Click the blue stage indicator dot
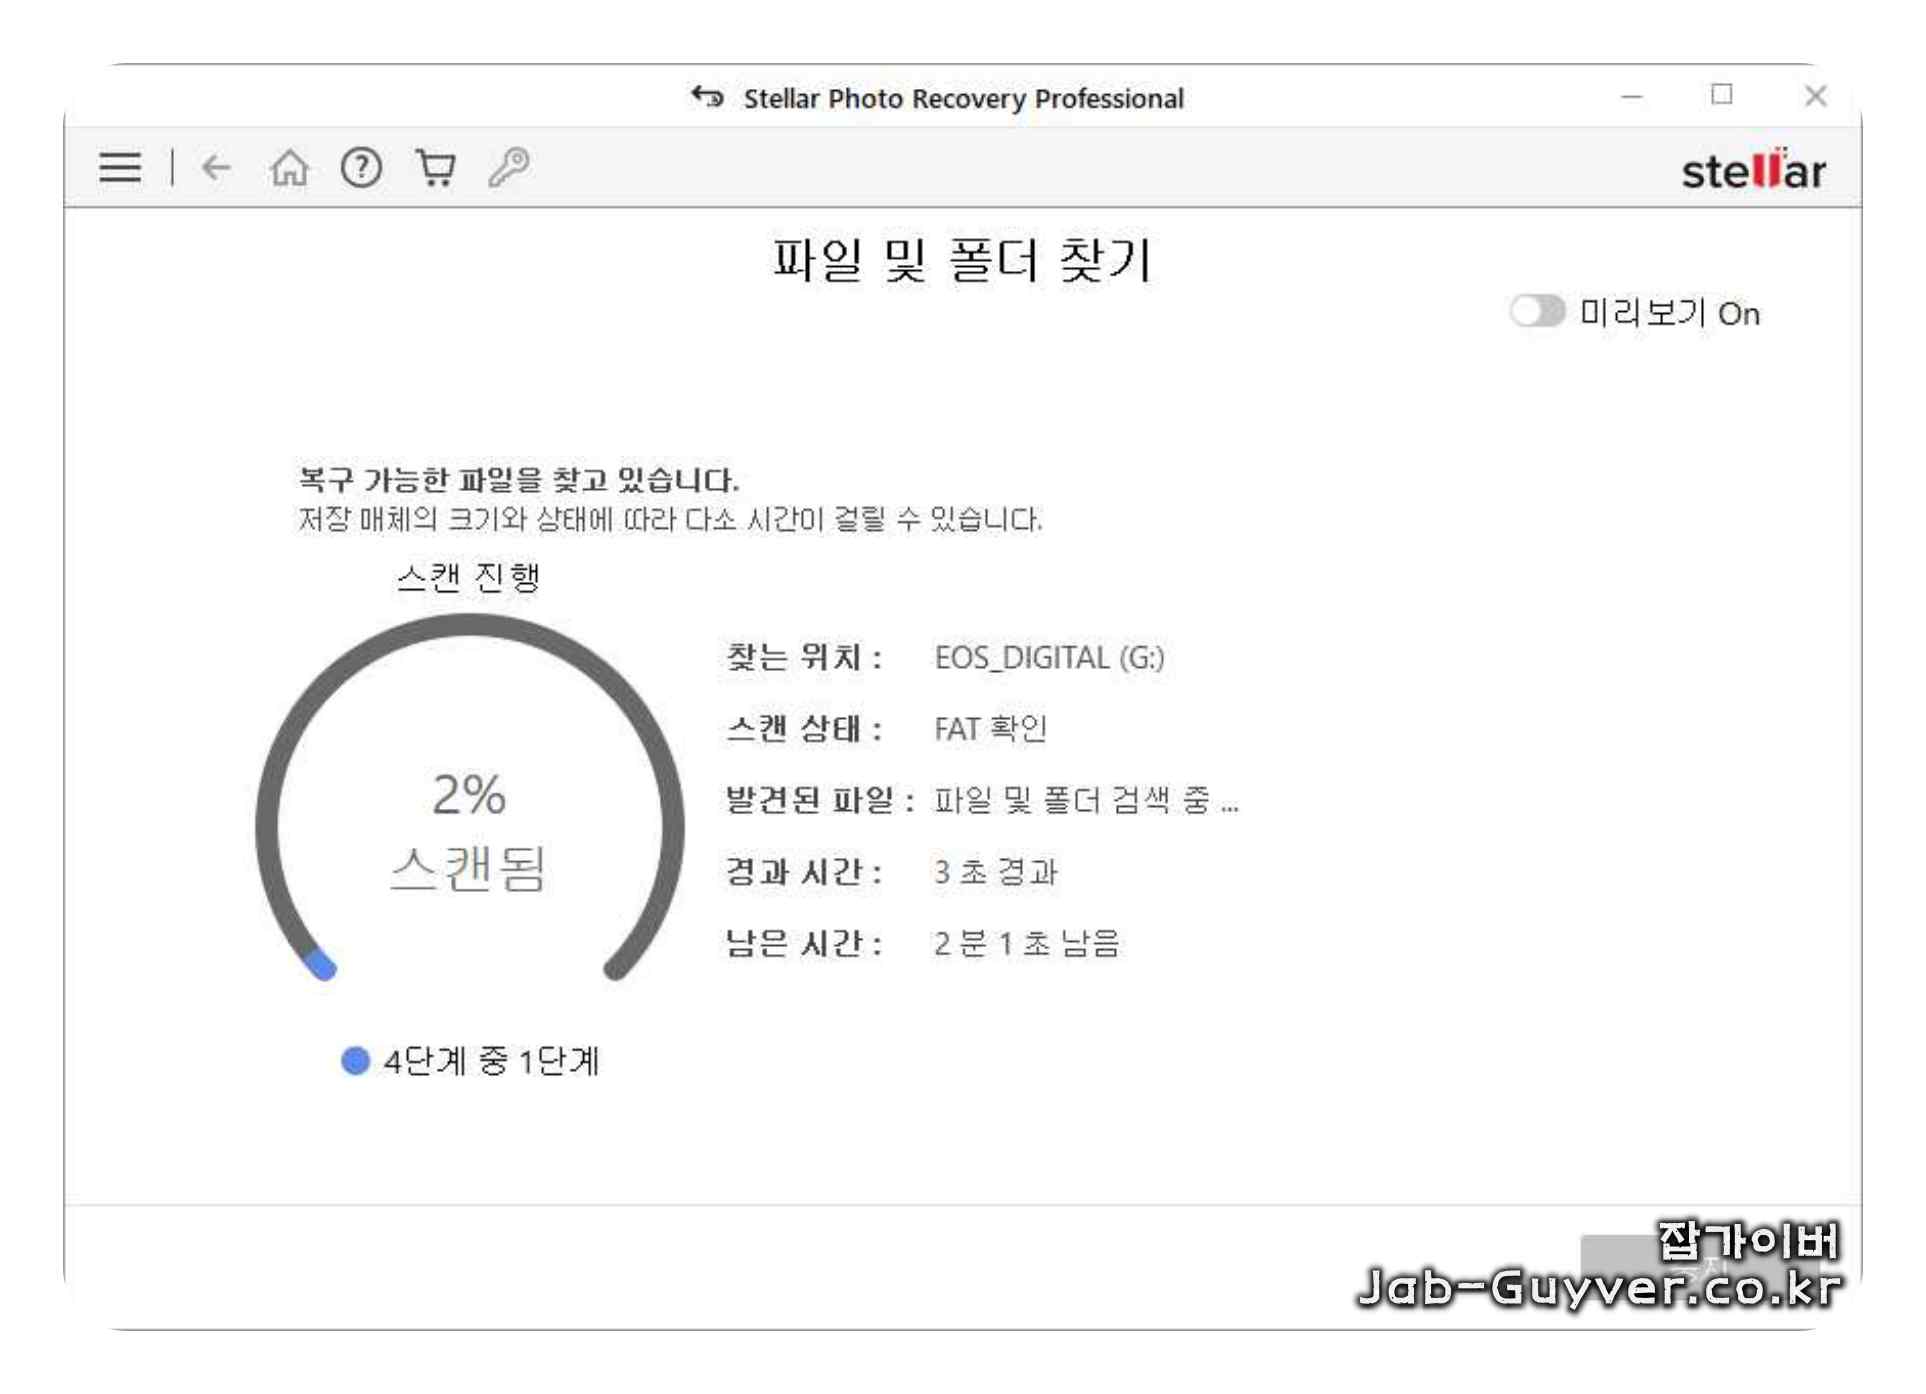The image size is (1926, 1394). [355, 1061]
